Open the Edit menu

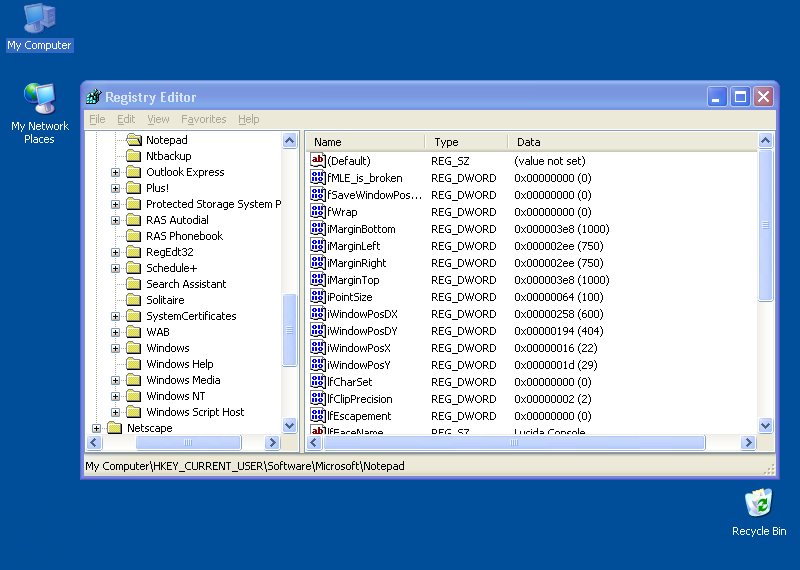(126, 119)
